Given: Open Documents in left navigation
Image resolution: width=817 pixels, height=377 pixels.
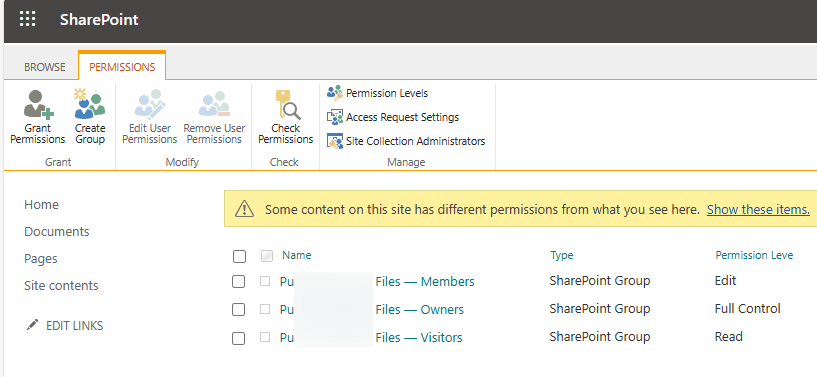Looking at the screenshot, I should [57, 232].
